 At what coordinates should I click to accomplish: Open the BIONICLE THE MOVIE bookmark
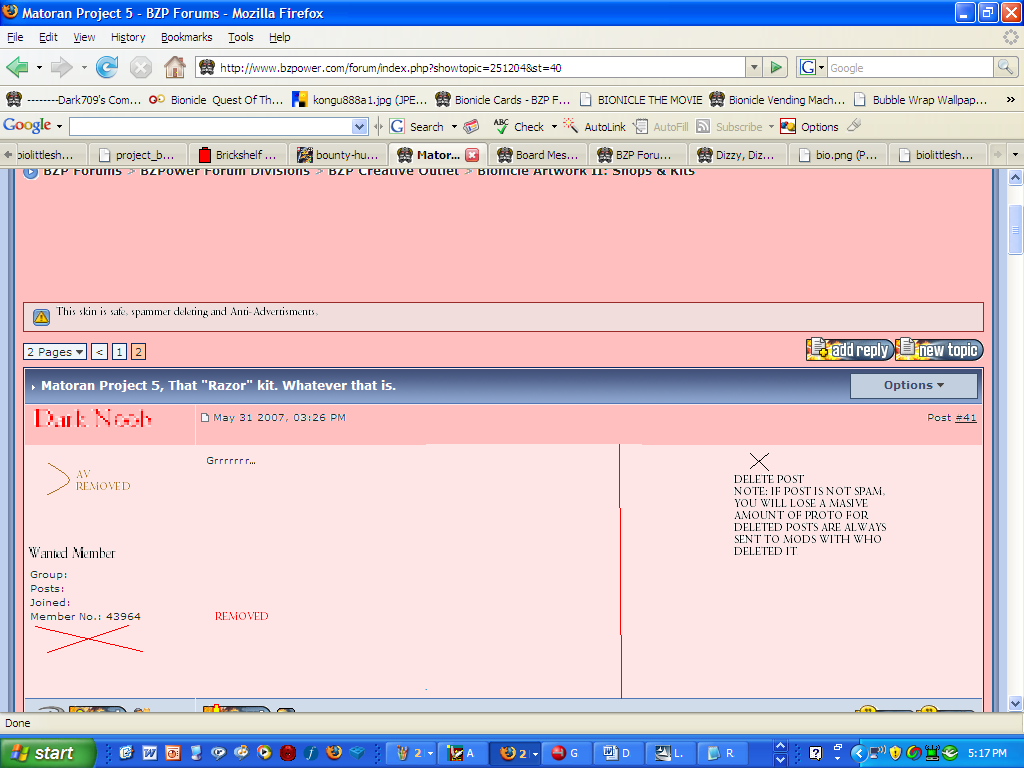641,100
